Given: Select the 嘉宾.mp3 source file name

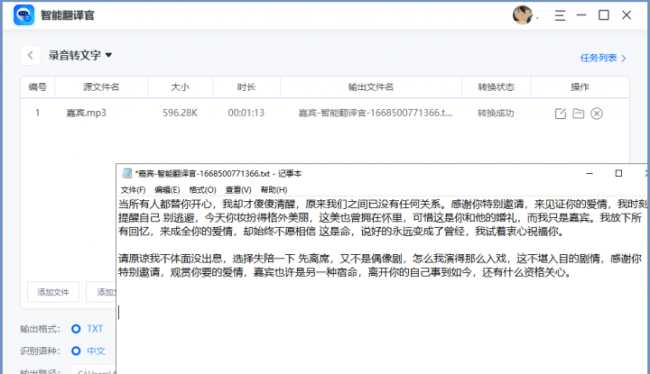Looking at the screenshot, I should (x=86, y=113).
